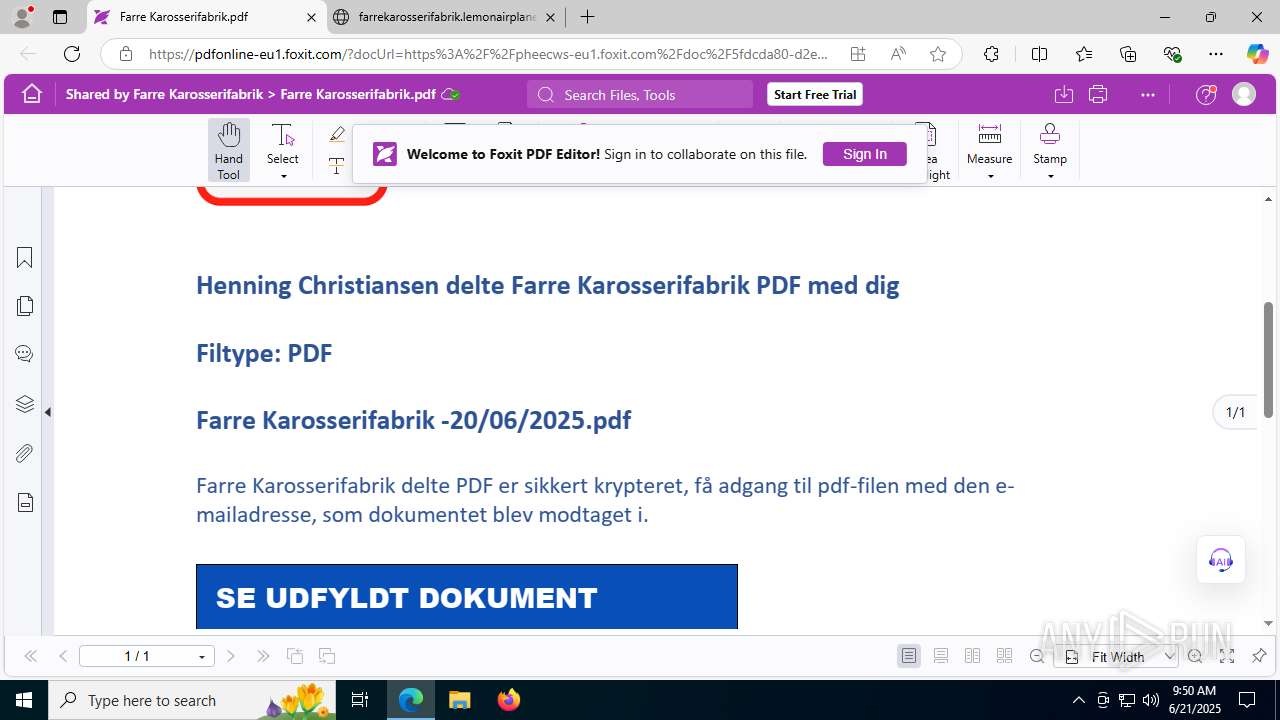Viewport: 1280px width, 720px height.
Task: Open the page number dropdown
Action: click(x=202, y=657)
